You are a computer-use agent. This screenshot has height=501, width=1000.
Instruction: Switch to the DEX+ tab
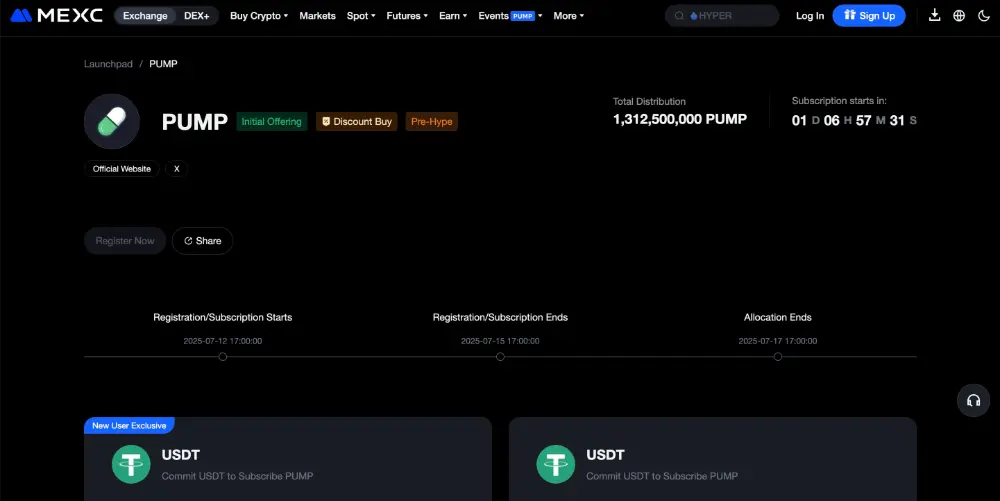(x=196, y=16)
